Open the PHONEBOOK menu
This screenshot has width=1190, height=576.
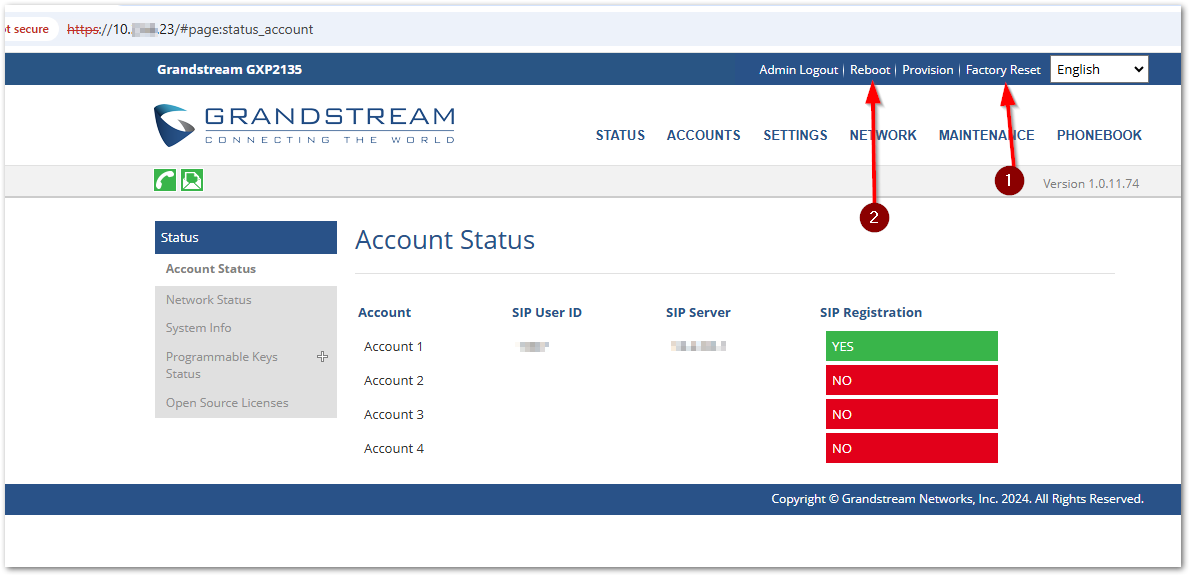[1099, 135]
